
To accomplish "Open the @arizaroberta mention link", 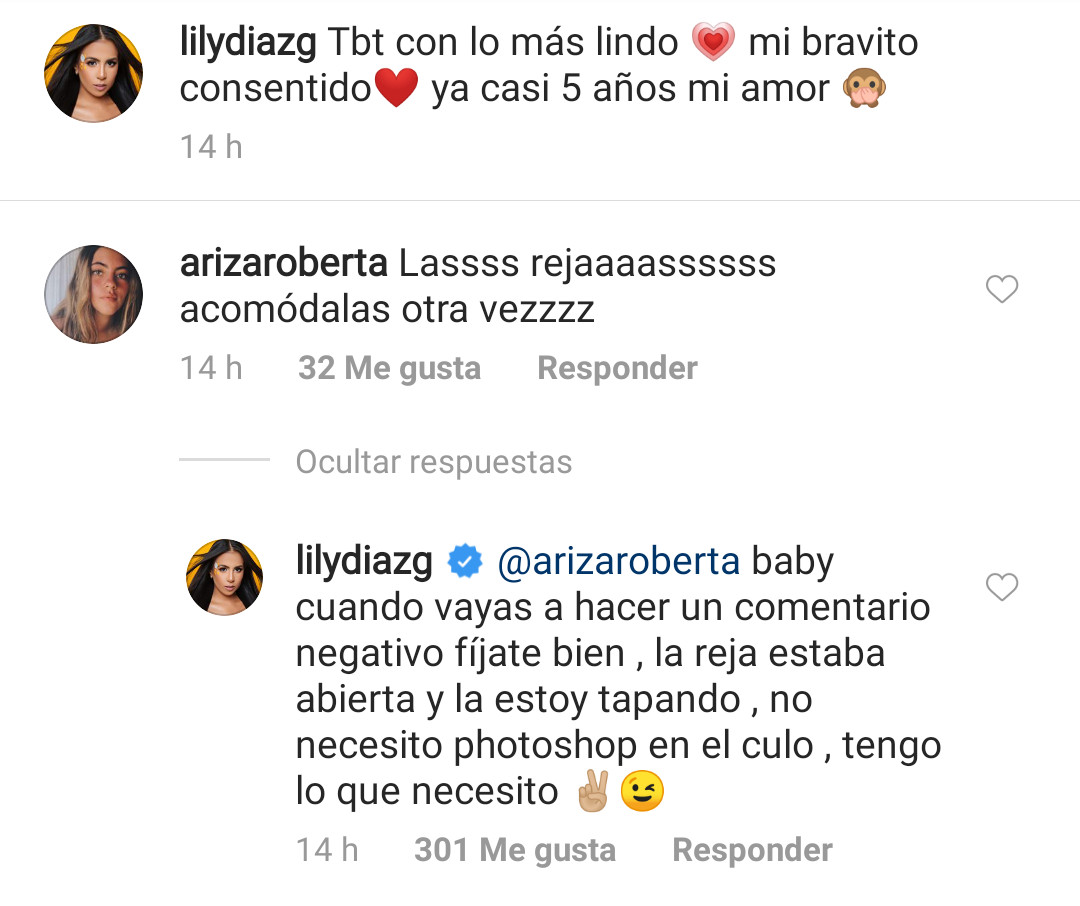I will (x=619, y=562).
